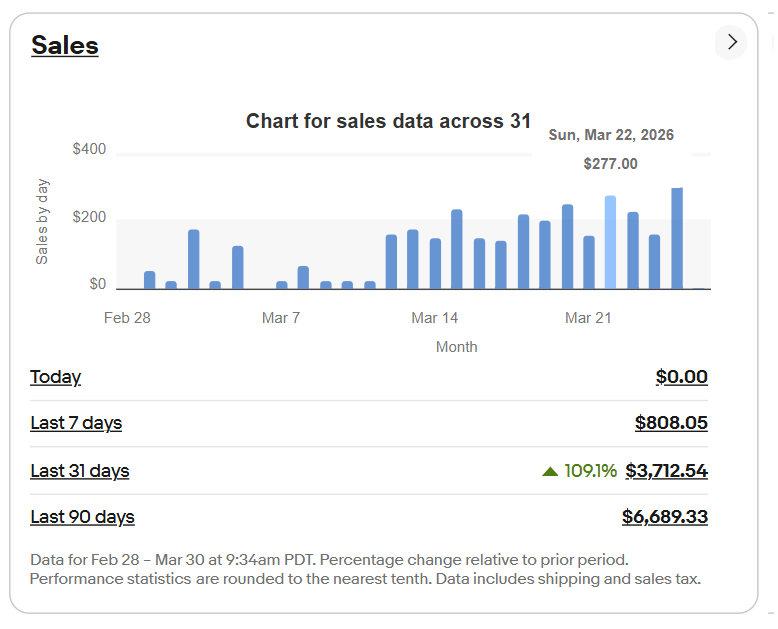Click the bar above the Mar 7 label
Image resolution: width=778 pixels, height=629 pixels.
point(282,285)
